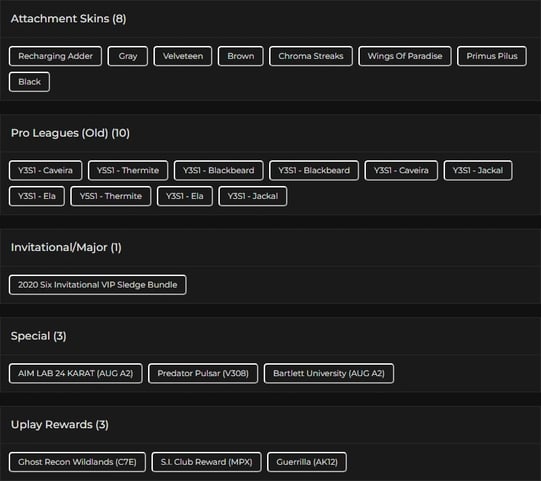Click the S.I. Club Reward (MPX) tag

pyautogui.click(x=206, y=462)
